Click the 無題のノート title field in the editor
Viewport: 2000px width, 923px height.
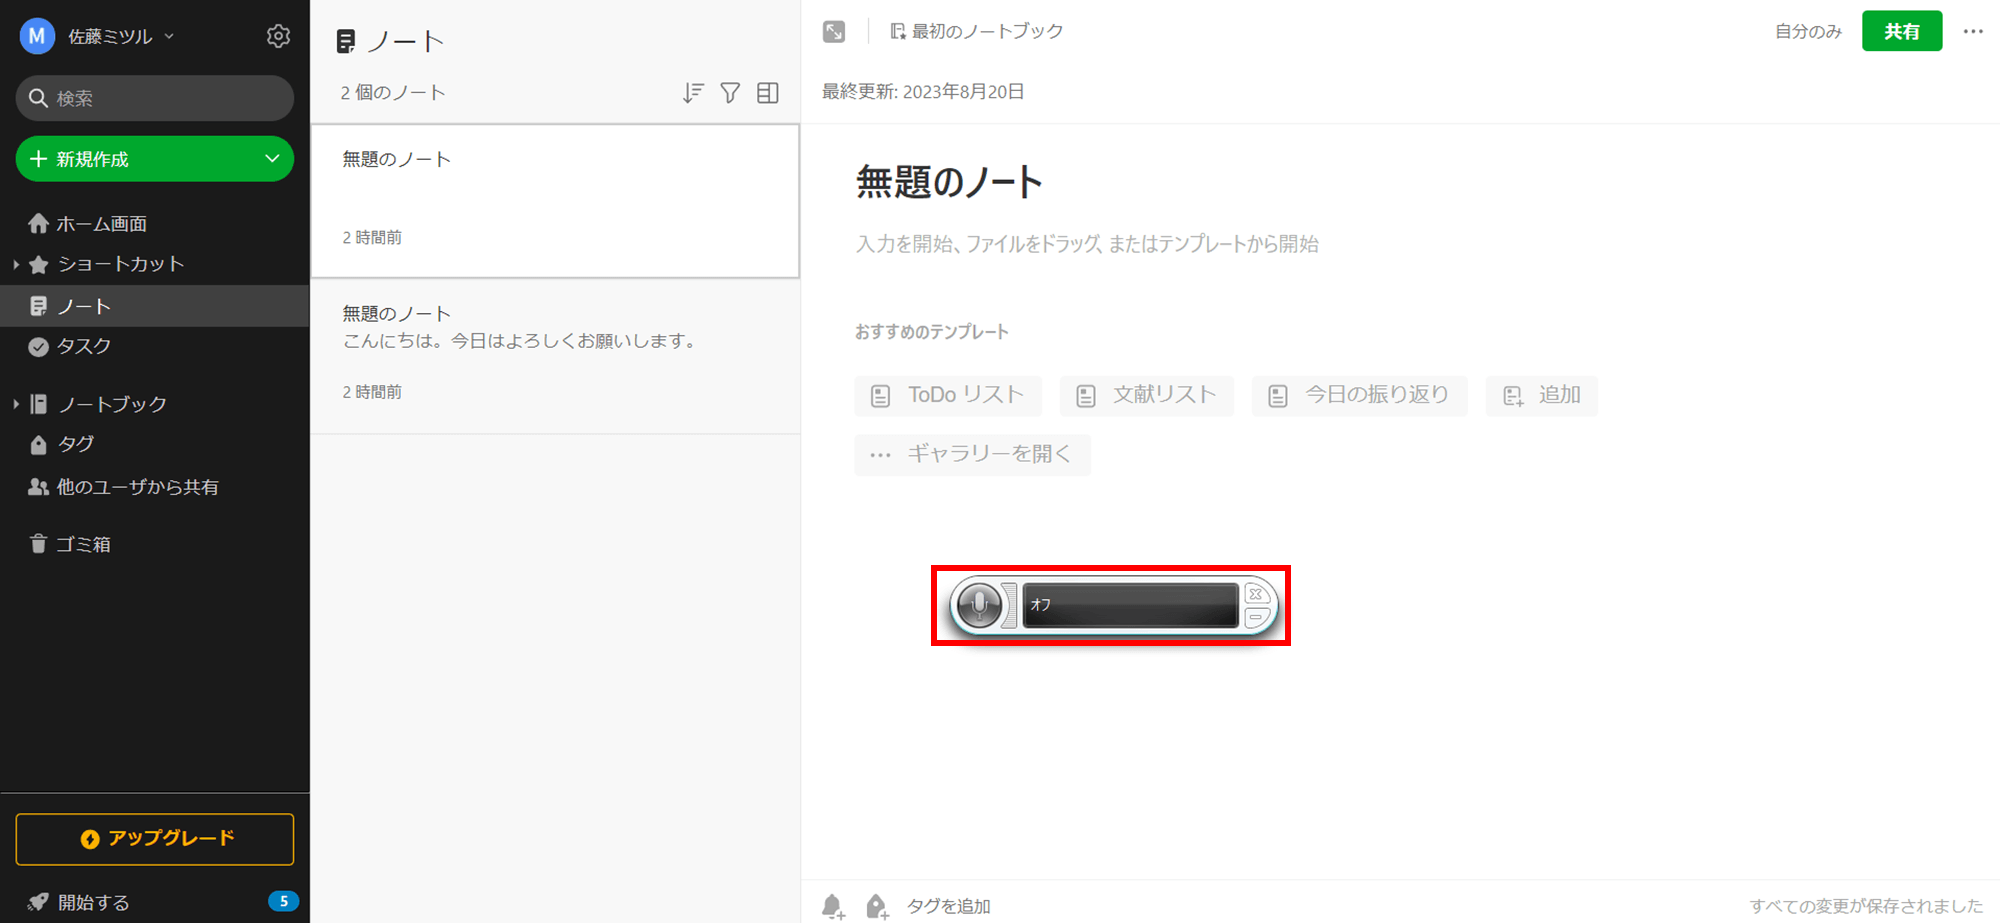(950, 182)
